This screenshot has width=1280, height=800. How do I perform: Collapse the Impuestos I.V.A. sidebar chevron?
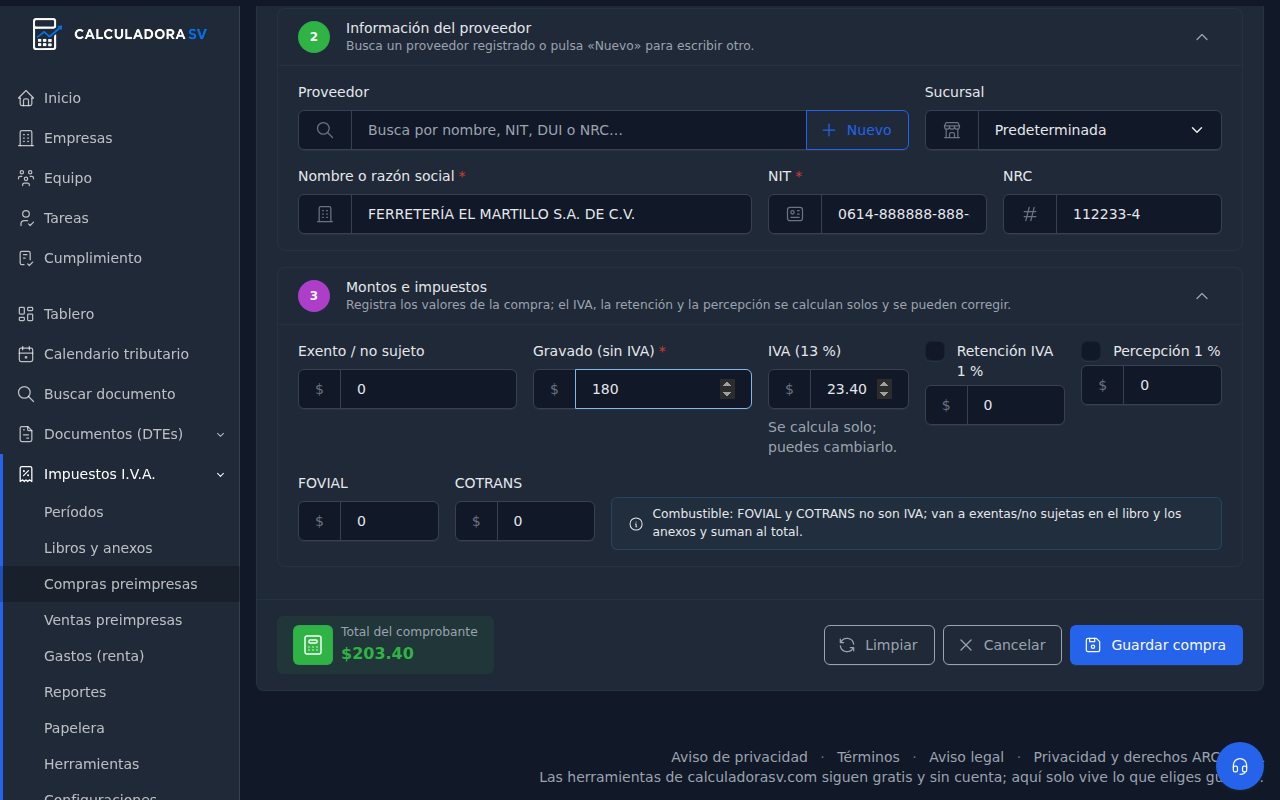221,474
